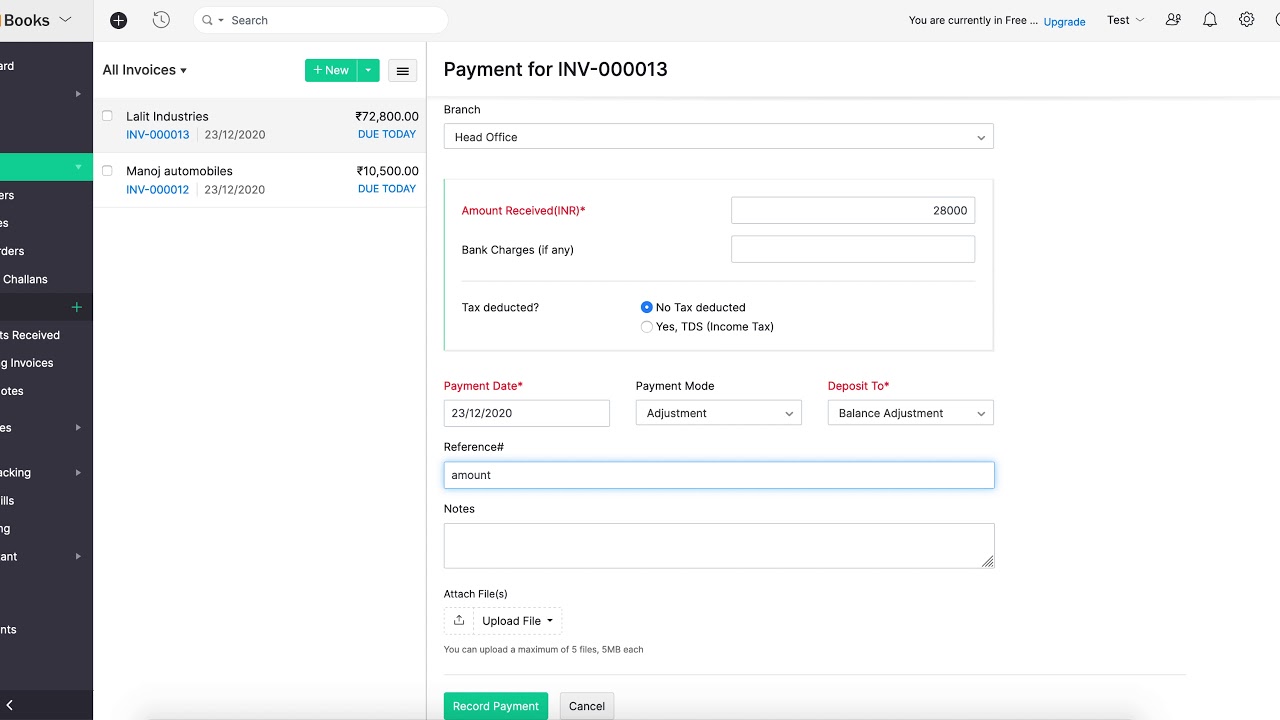The width and height of the screenshot is (1280, 720).
Task: Open the Test organization dropdown
Action: (x=1125, y=20)
